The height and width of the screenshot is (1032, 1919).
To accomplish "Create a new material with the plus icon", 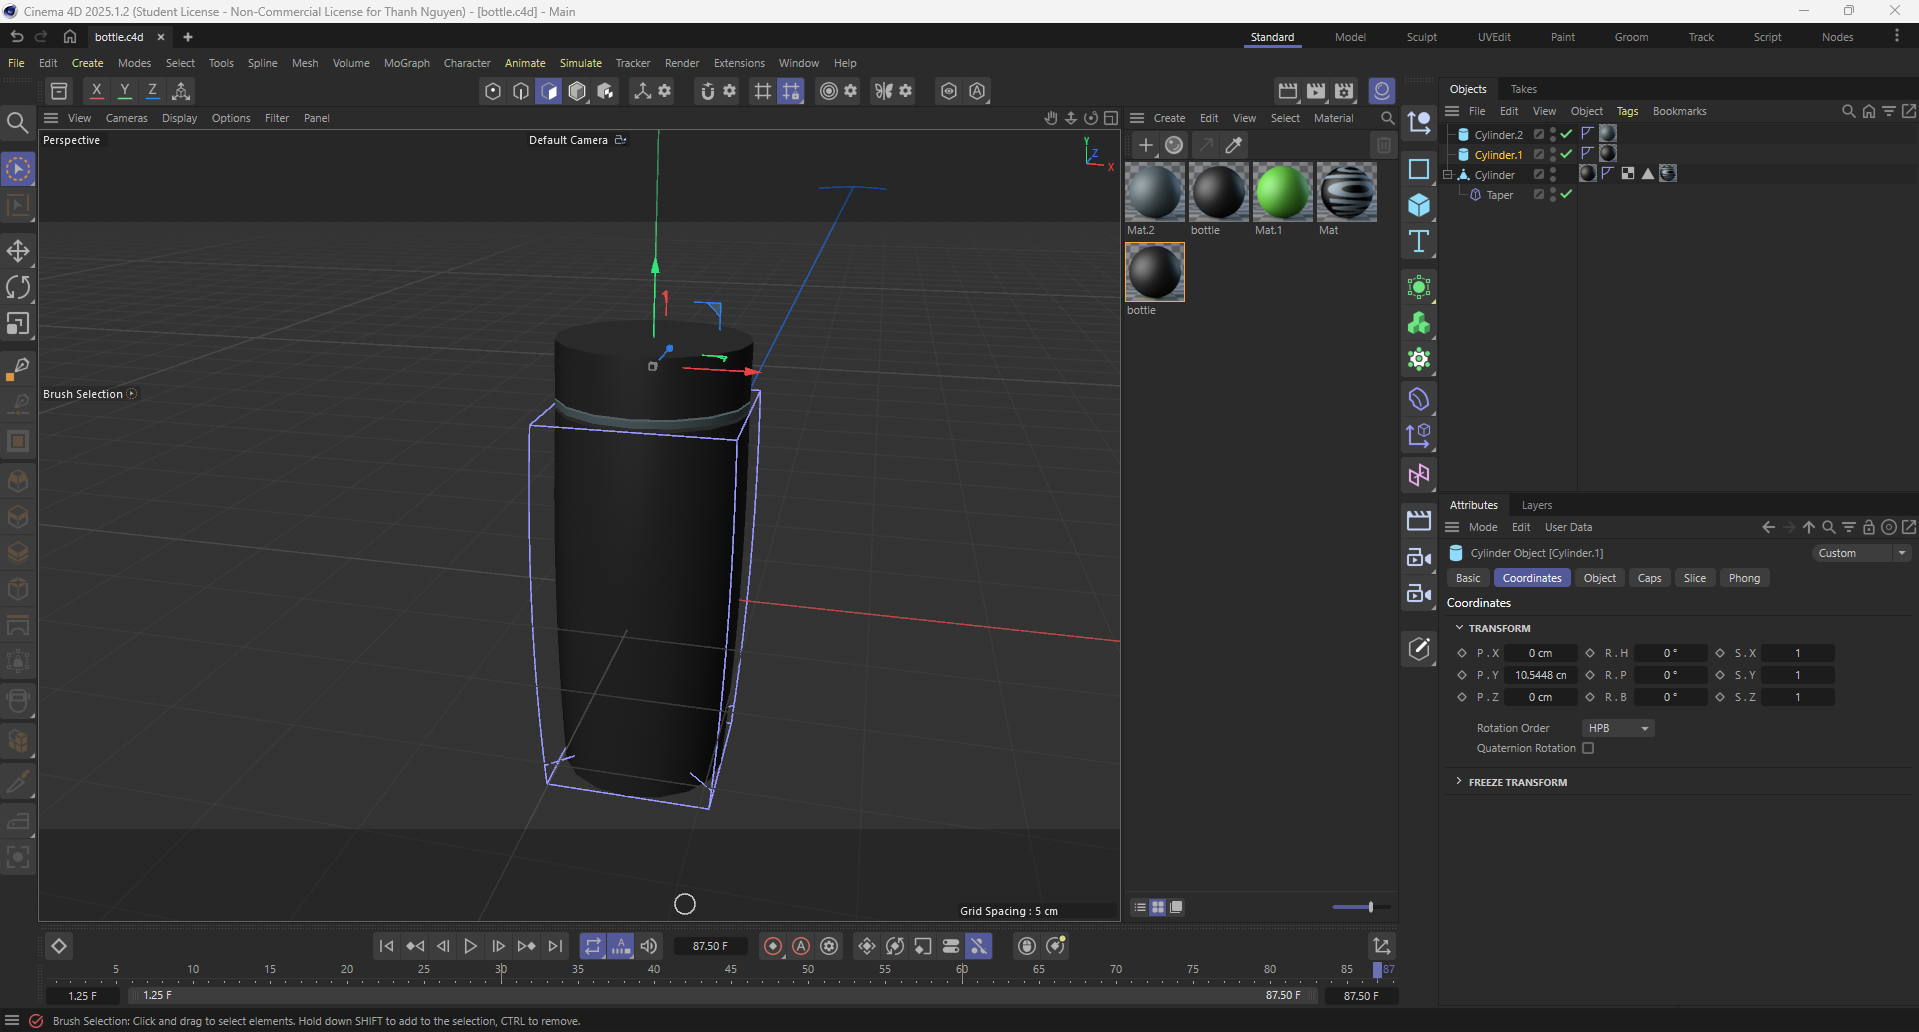I will click(x=1144, y=145).
